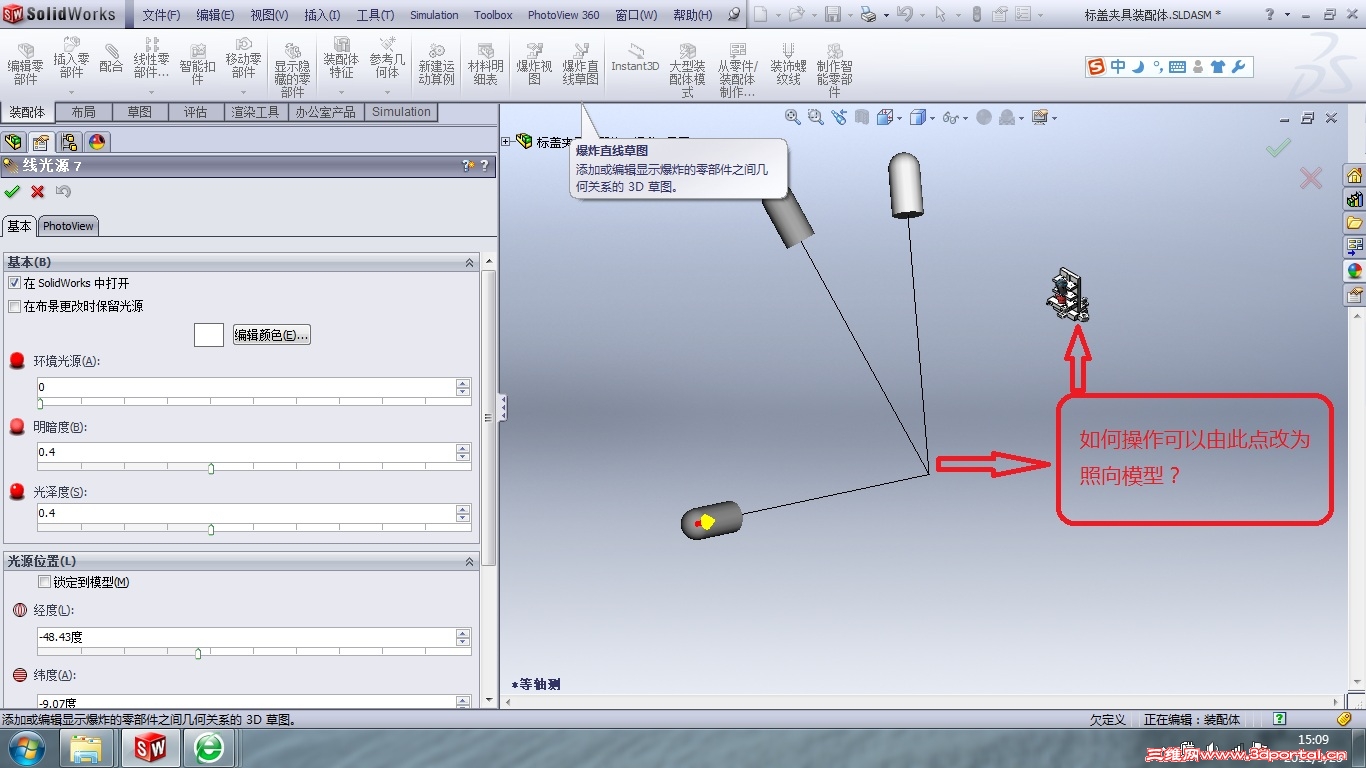Open the 视图(V) menu

tap(269, 15)
